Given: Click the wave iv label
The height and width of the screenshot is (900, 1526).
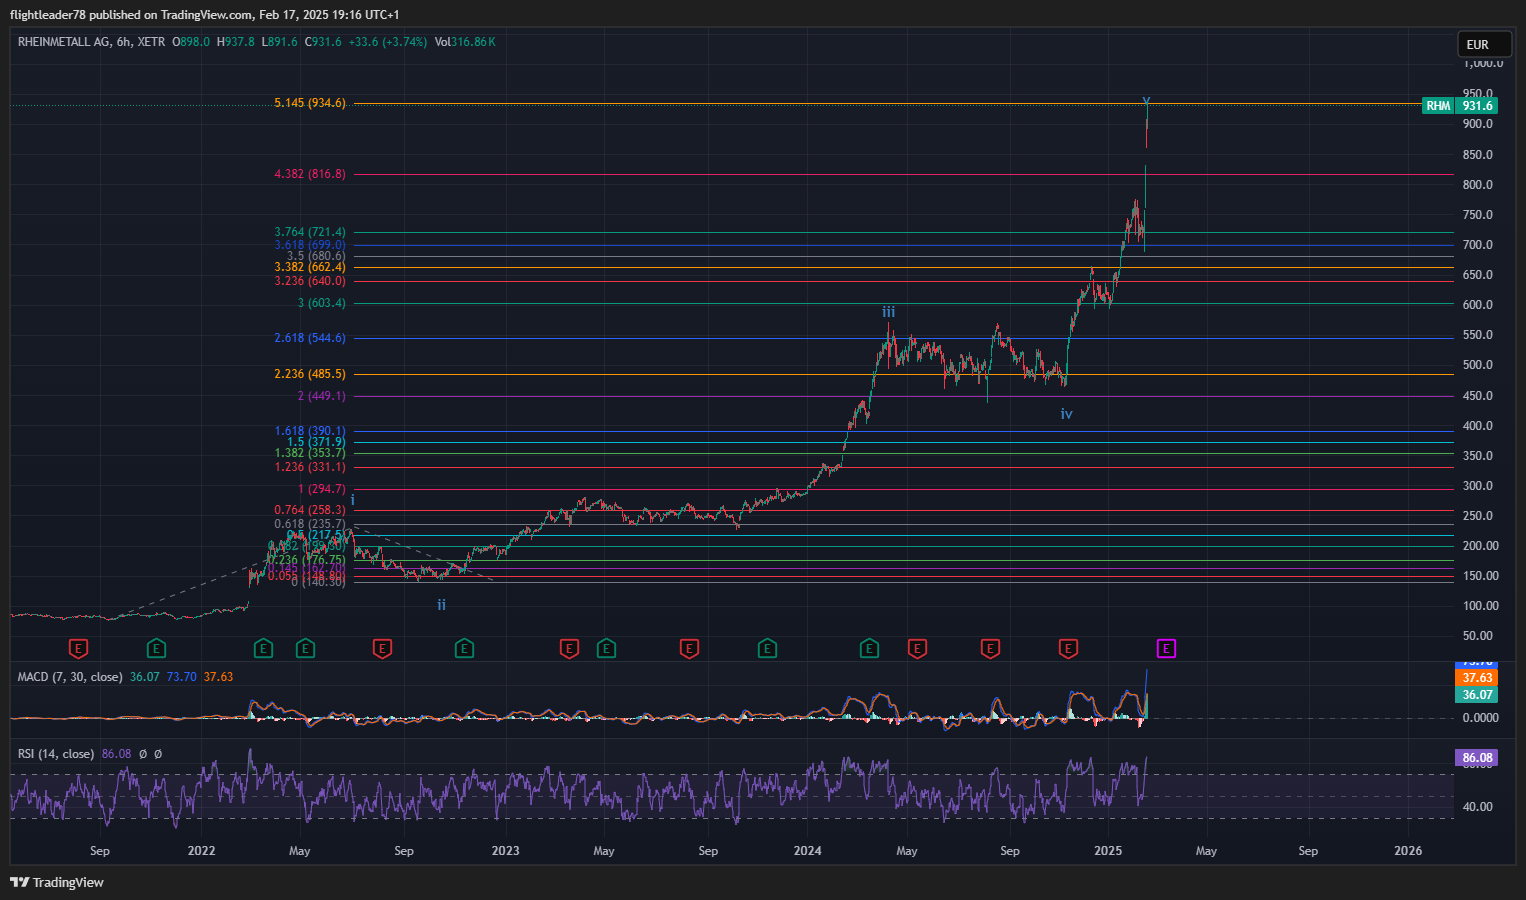Looking at the screenshot, I should click(1066, 413).
